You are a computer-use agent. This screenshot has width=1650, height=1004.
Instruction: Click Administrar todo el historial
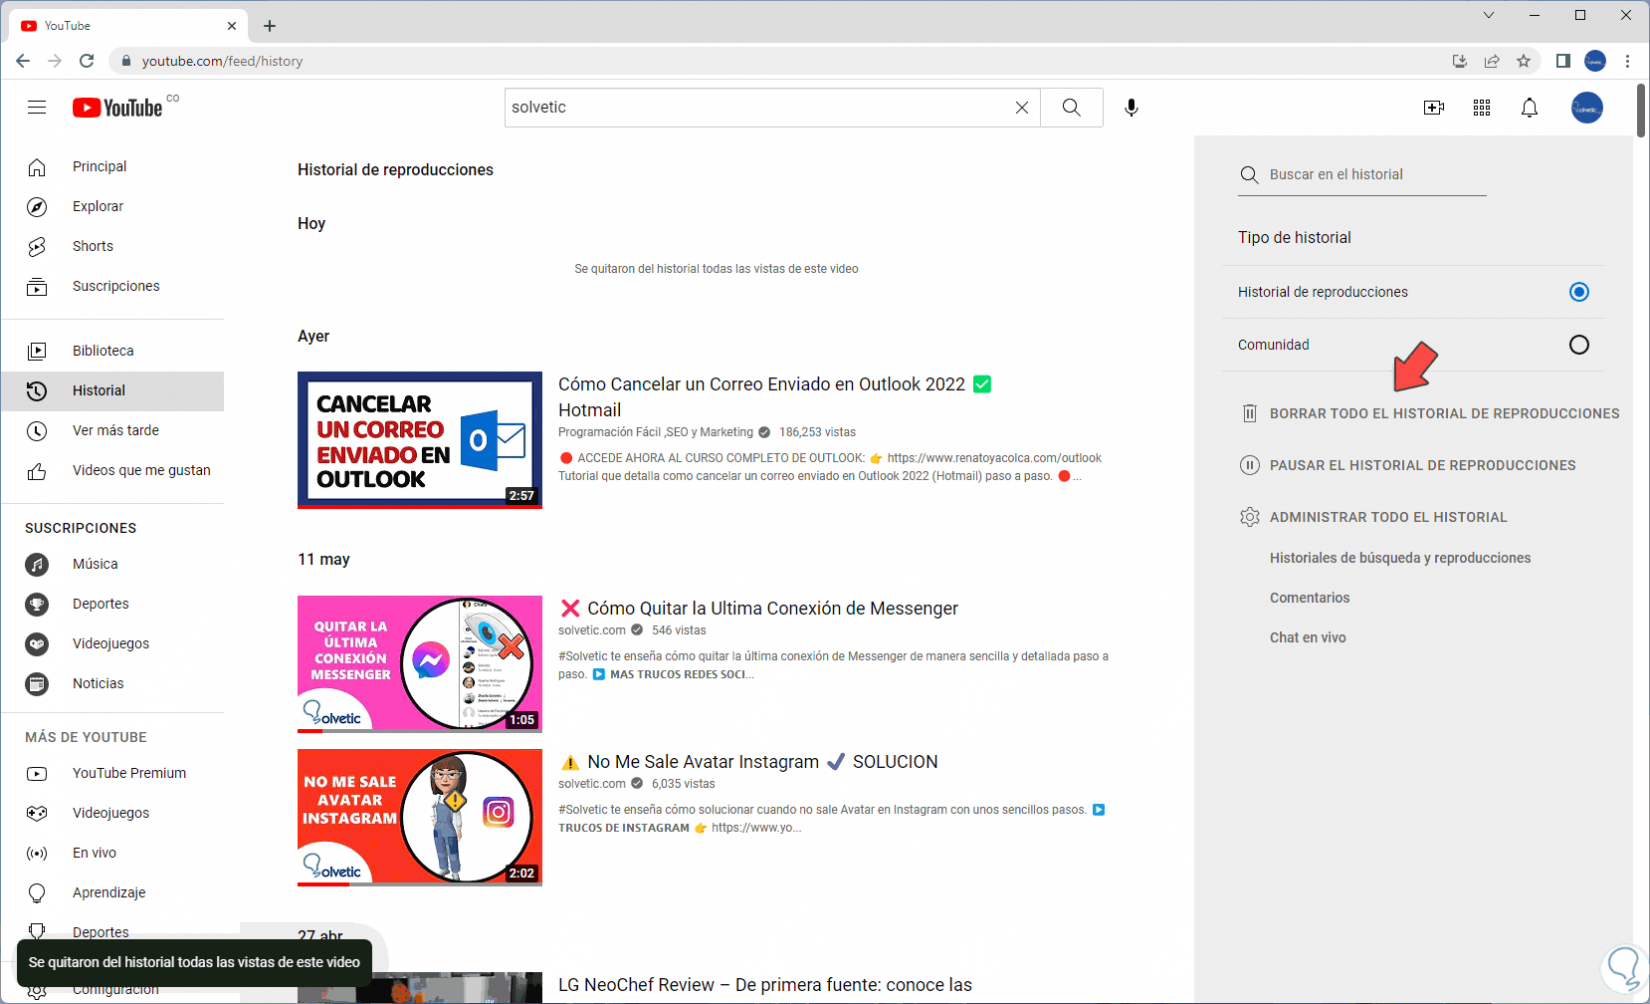coord(1388,517)
